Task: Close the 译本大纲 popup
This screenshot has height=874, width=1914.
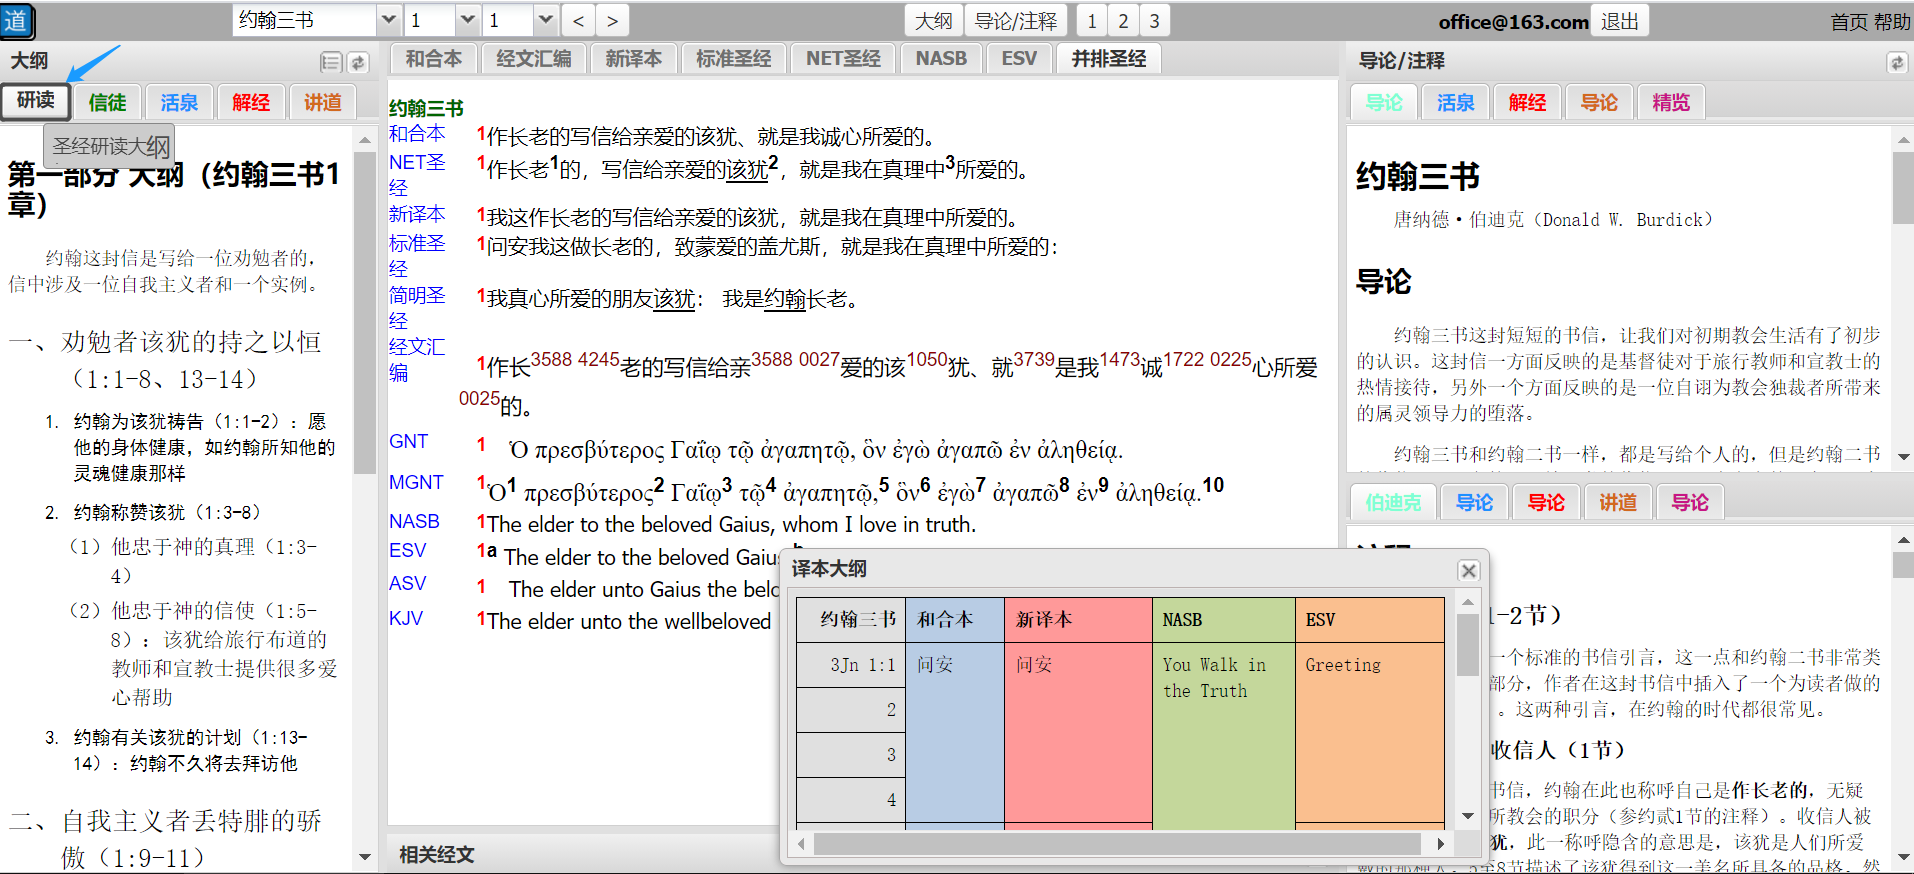Action: [x=1468, y=570]
